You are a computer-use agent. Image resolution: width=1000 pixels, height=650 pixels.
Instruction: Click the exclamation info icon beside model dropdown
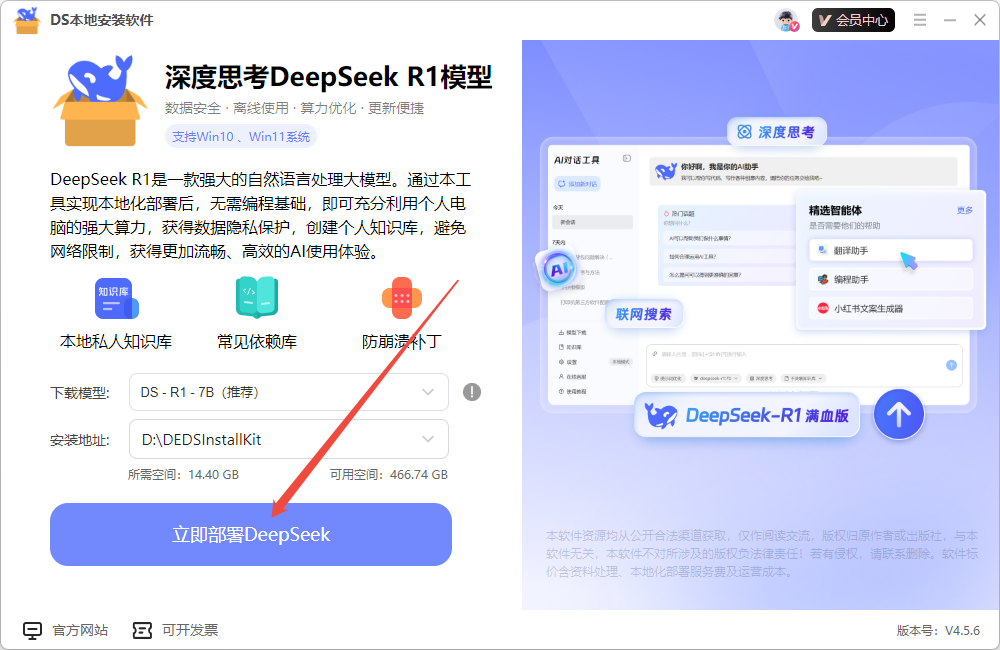click(470, 392)
